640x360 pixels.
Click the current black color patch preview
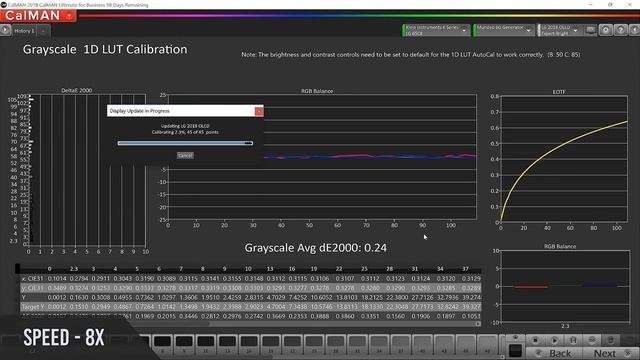click(x=515, y=351)
